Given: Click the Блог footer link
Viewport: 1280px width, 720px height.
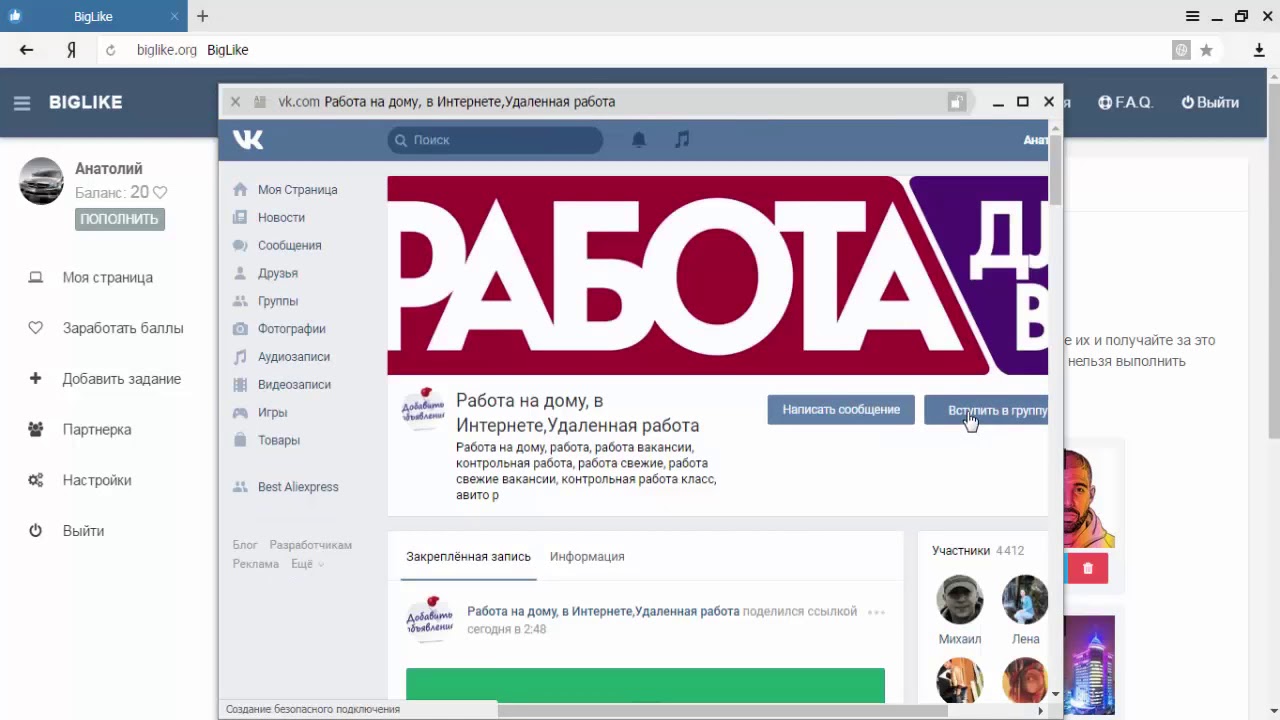Looking at the screenshot, I should 245,545.
